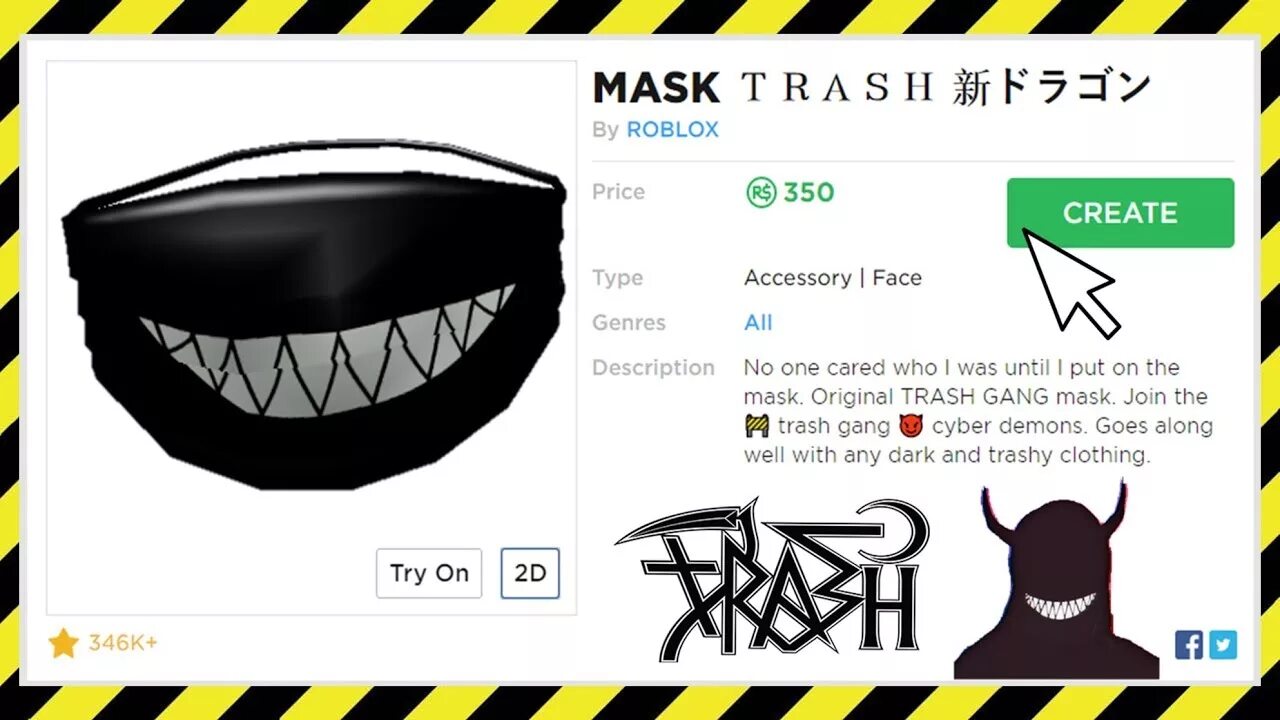Screen dimensions: 1280x720
Task: Click the MASK item title
Action: tap(656, 88)
